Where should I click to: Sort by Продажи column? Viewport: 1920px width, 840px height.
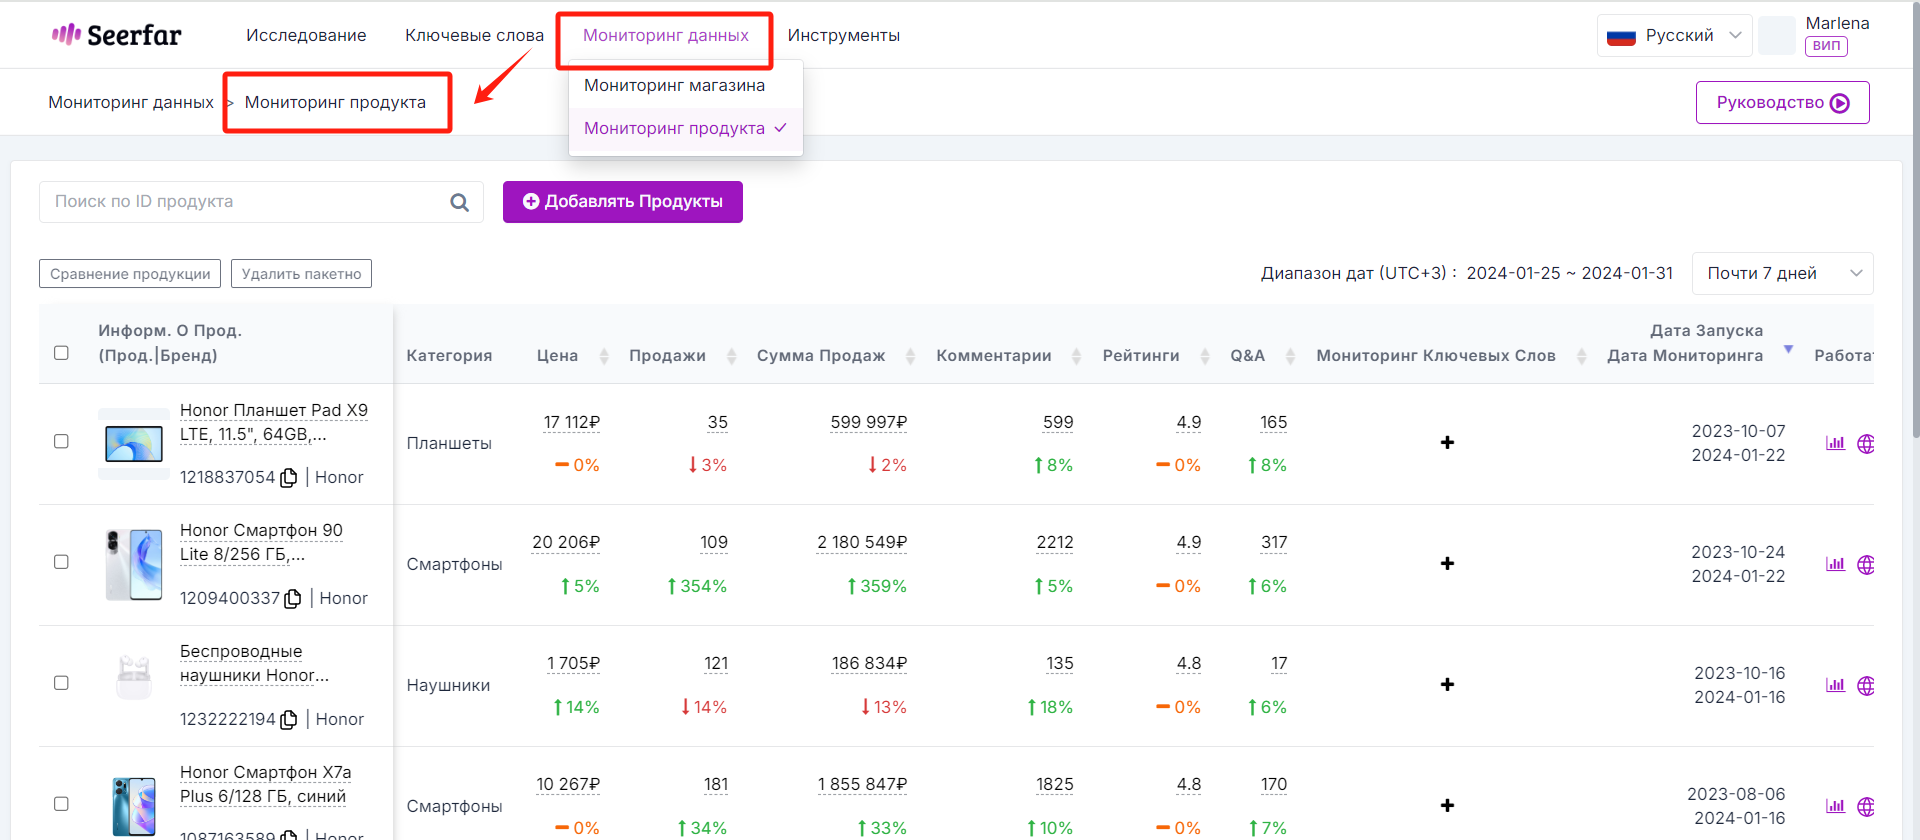tap(732, 356)
